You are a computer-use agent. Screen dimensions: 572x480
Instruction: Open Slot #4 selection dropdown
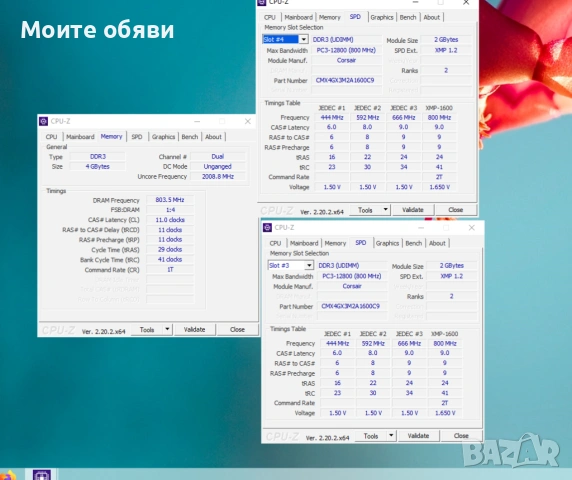304,39
